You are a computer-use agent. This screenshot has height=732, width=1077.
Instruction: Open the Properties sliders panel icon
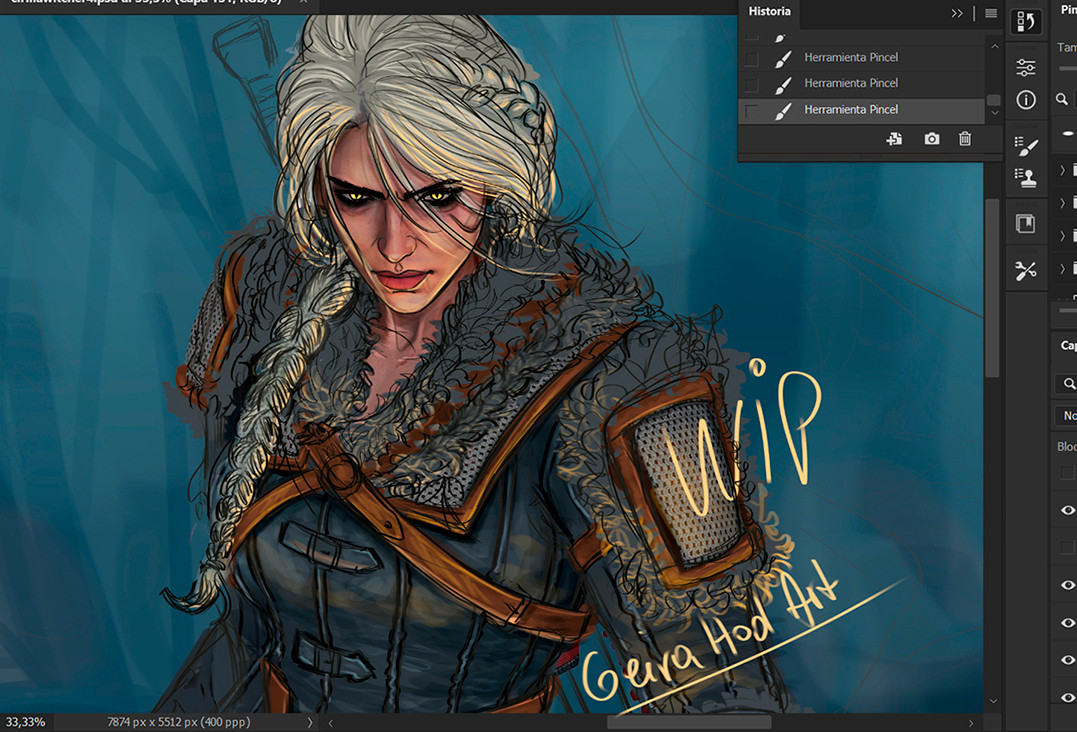pos(1025,67)
